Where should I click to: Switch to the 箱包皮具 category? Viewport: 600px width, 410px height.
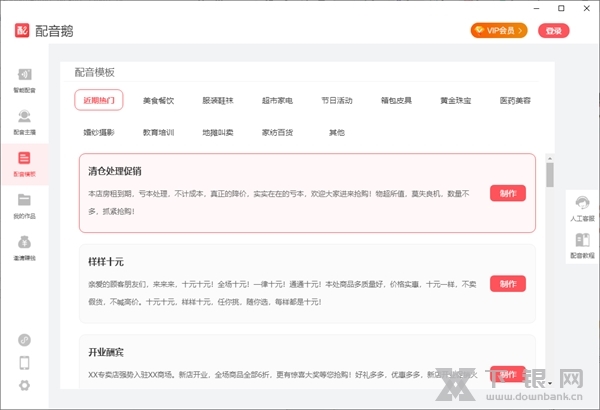396,101
